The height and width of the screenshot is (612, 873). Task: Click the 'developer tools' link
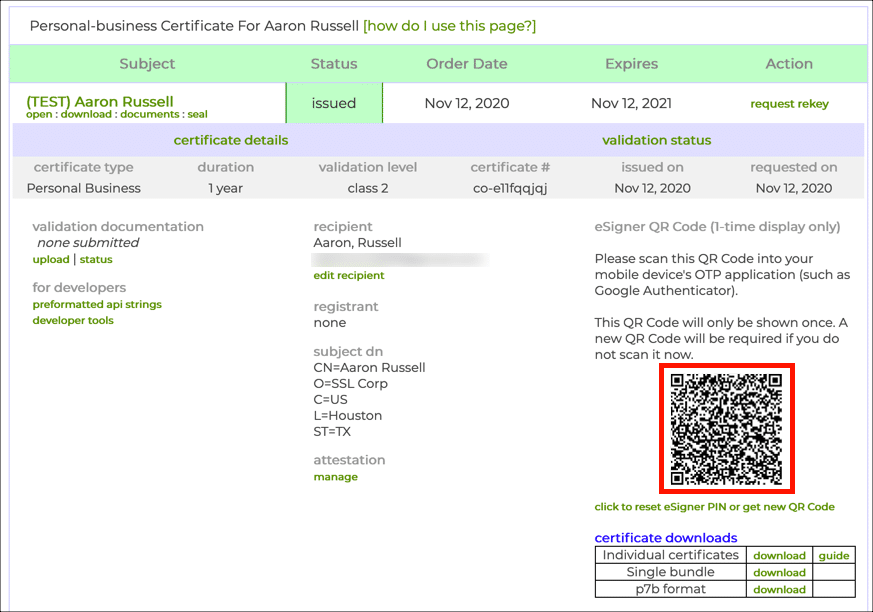pyautogui.click(x=73, y=321)
